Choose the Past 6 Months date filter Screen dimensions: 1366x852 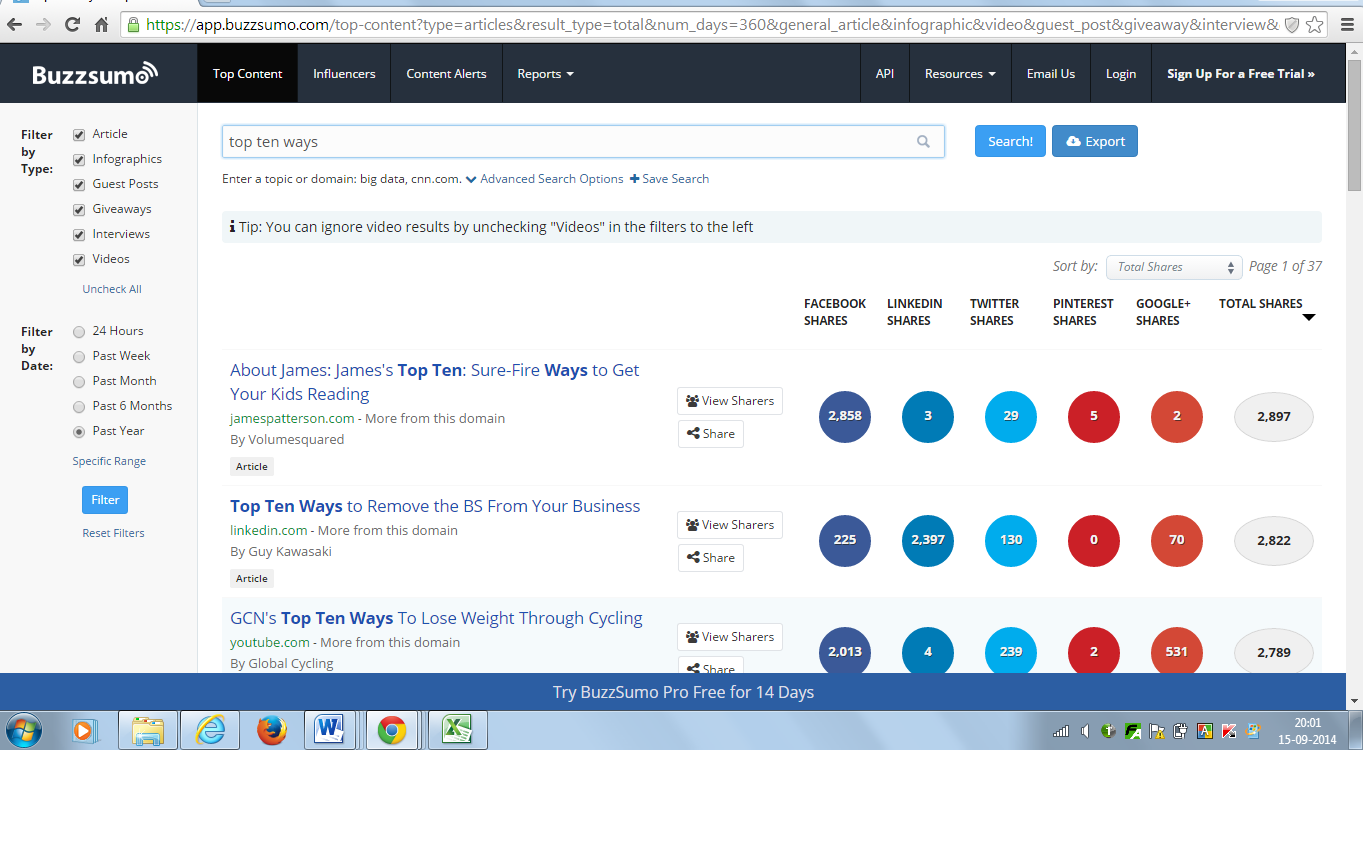click(79, 406)
